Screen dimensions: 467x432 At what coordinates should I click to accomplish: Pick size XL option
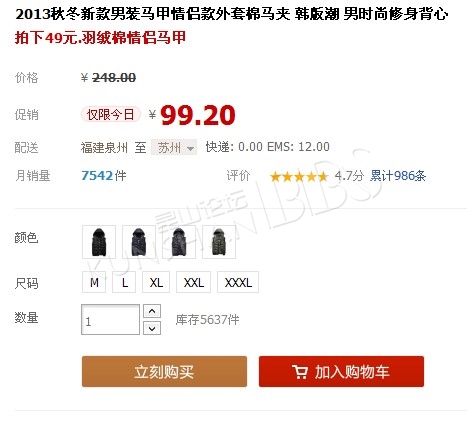click(x=156, y=282)
